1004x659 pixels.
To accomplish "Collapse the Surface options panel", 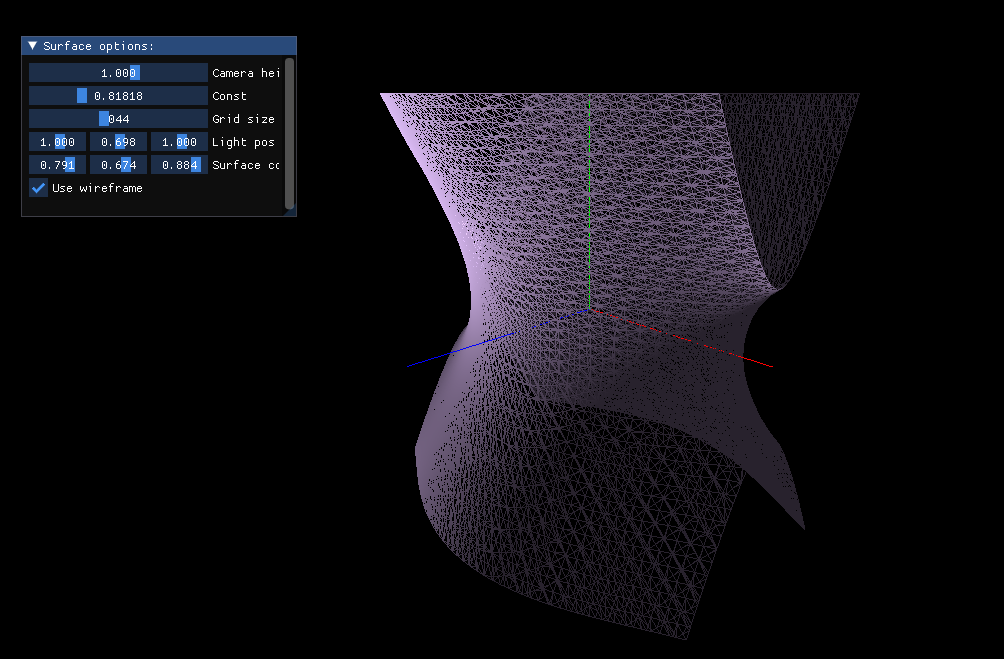I will point(33,46).
